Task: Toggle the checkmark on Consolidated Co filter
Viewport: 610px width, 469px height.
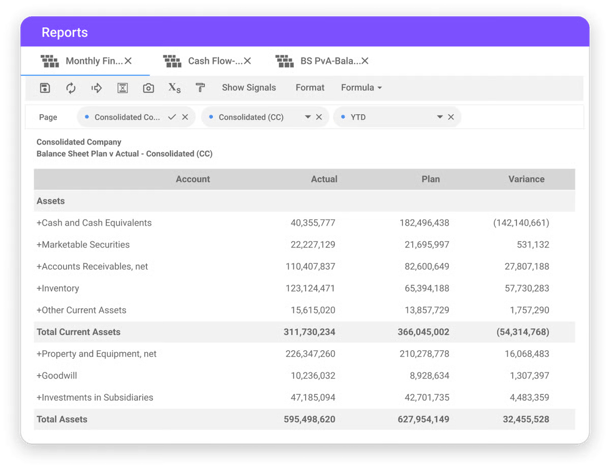Action: click(x=172, y=117)
